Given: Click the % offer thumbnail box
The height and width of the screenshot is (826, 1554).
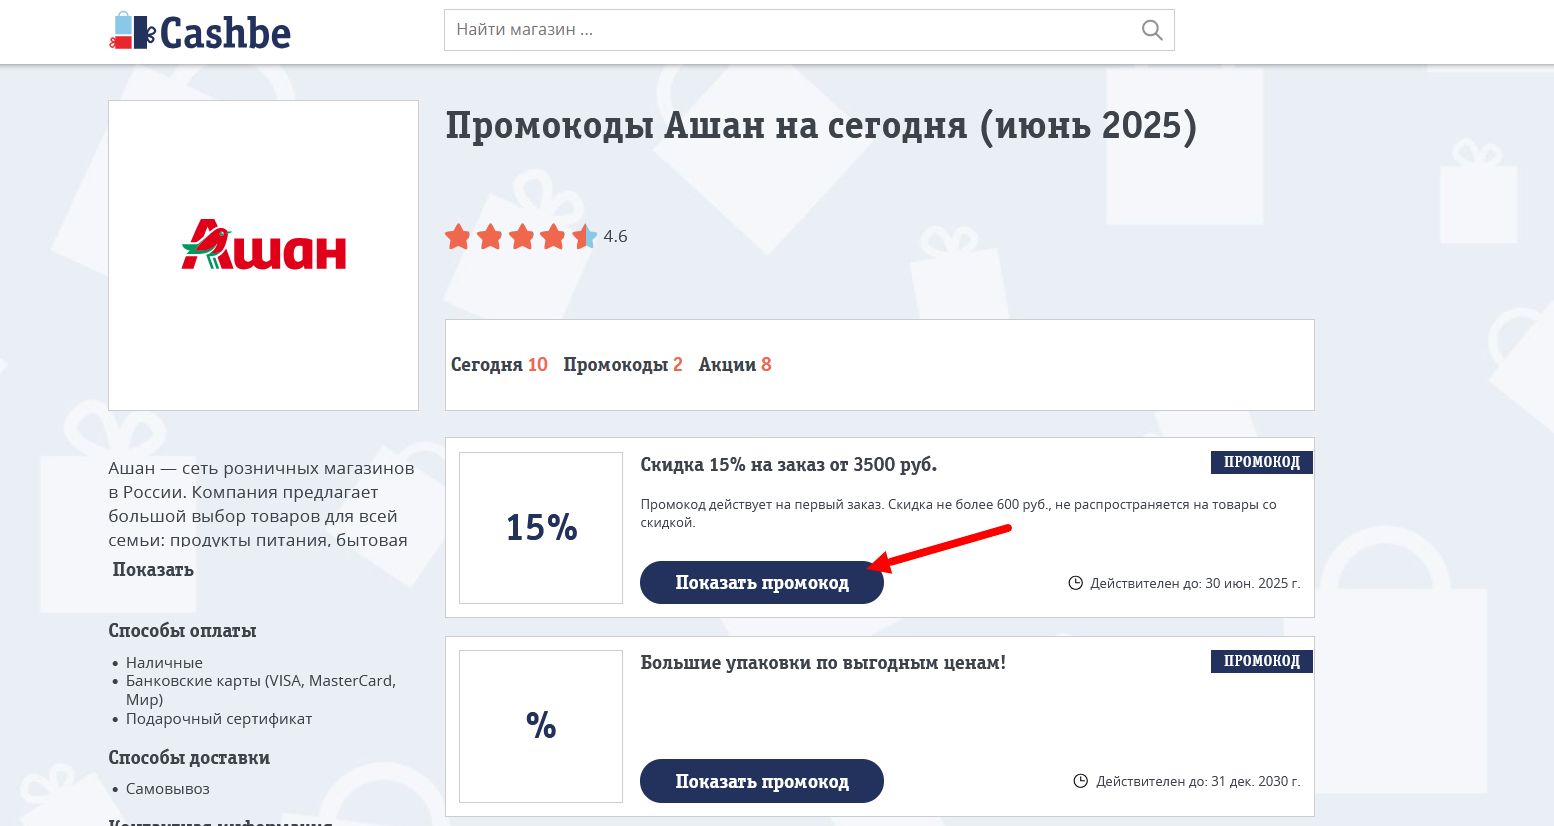Looking at the screenshot, I should coord(541,726).
